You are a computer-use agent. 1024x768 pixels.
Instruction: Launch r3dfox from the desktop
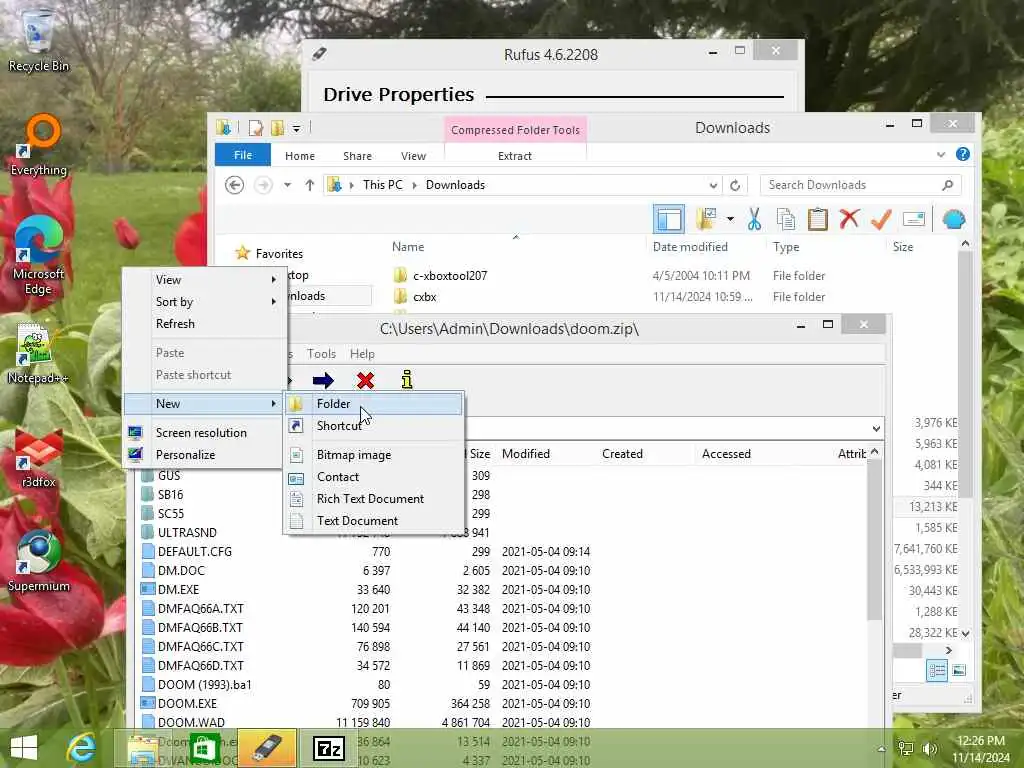point(39,457)
